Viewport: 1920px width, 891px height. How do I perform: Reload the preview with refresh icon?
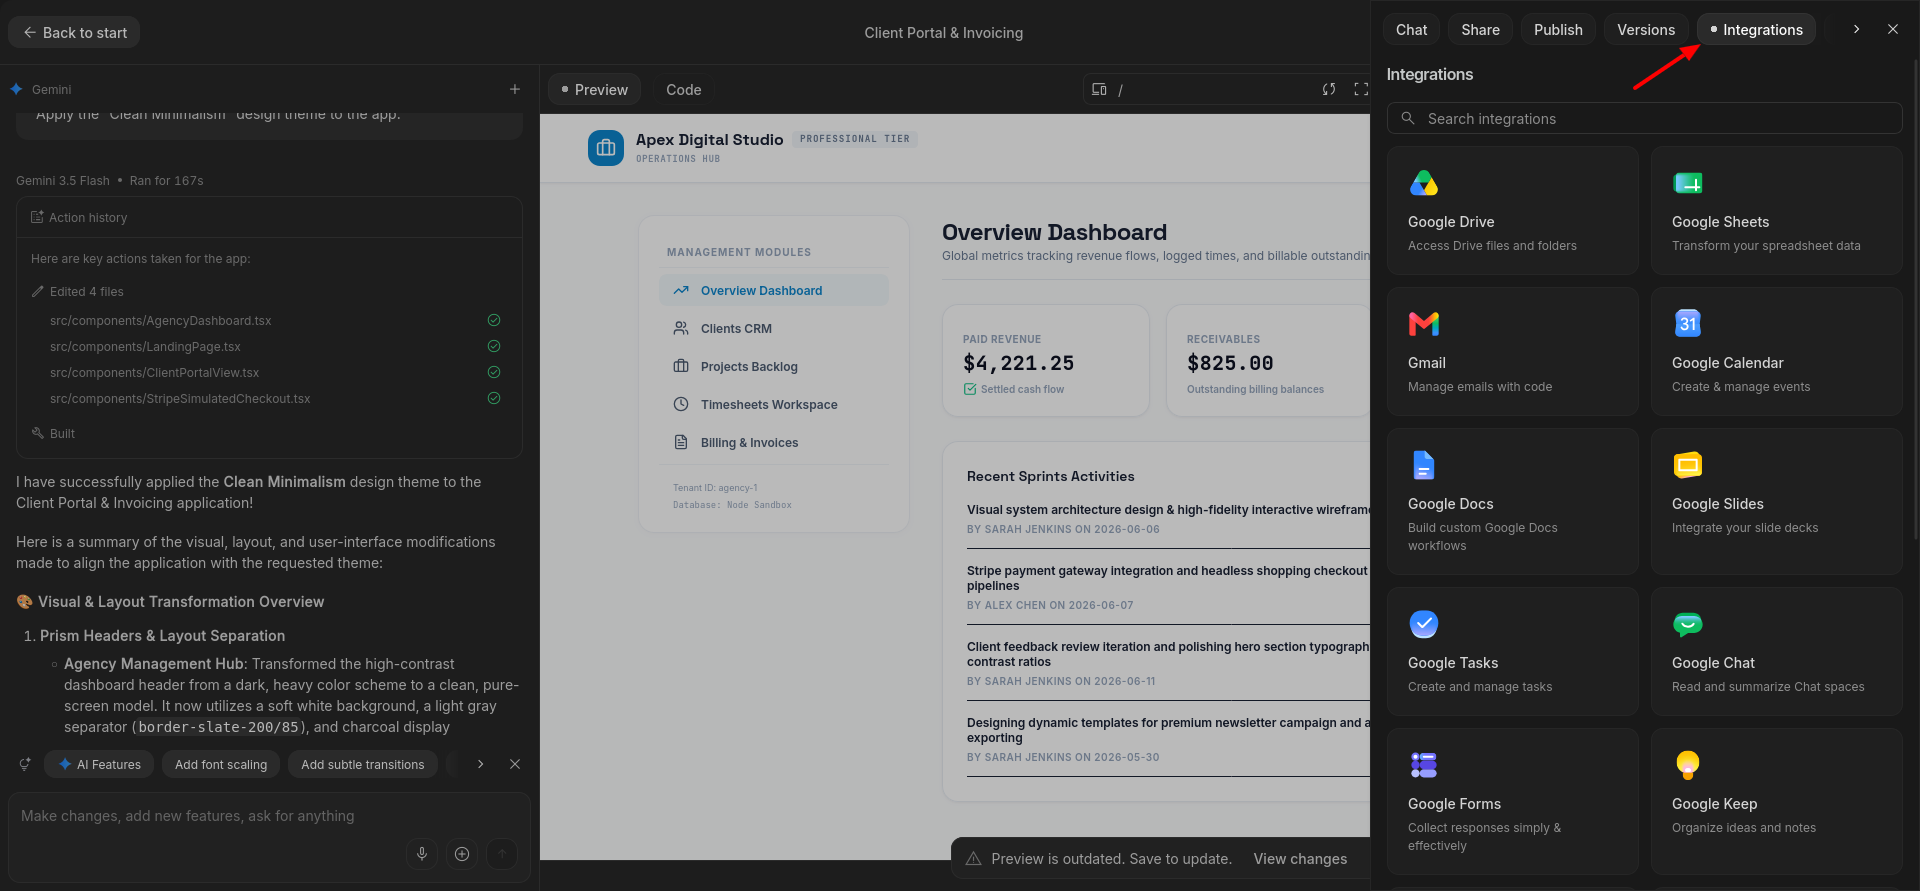pos(1328,89)
